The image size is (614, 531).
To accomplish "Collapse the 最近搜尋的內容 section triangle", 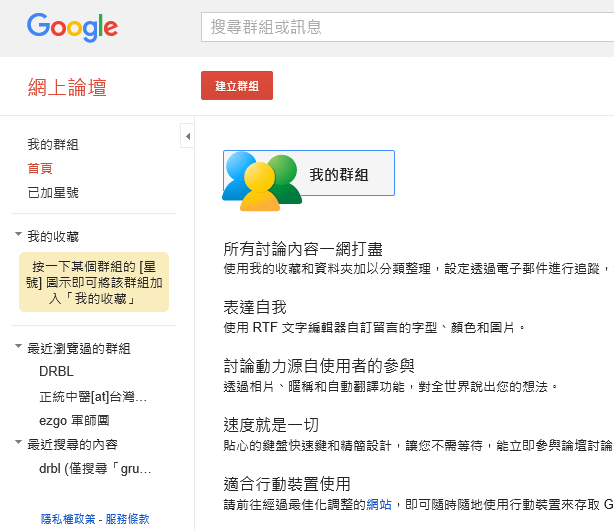I will point(18,442).
